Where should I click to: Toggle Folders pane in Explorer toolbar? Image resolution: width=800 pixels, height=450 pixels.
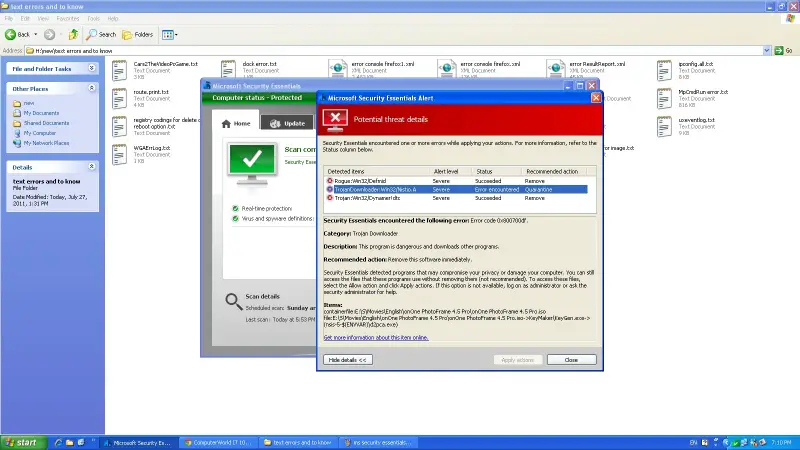click(138, 34)
